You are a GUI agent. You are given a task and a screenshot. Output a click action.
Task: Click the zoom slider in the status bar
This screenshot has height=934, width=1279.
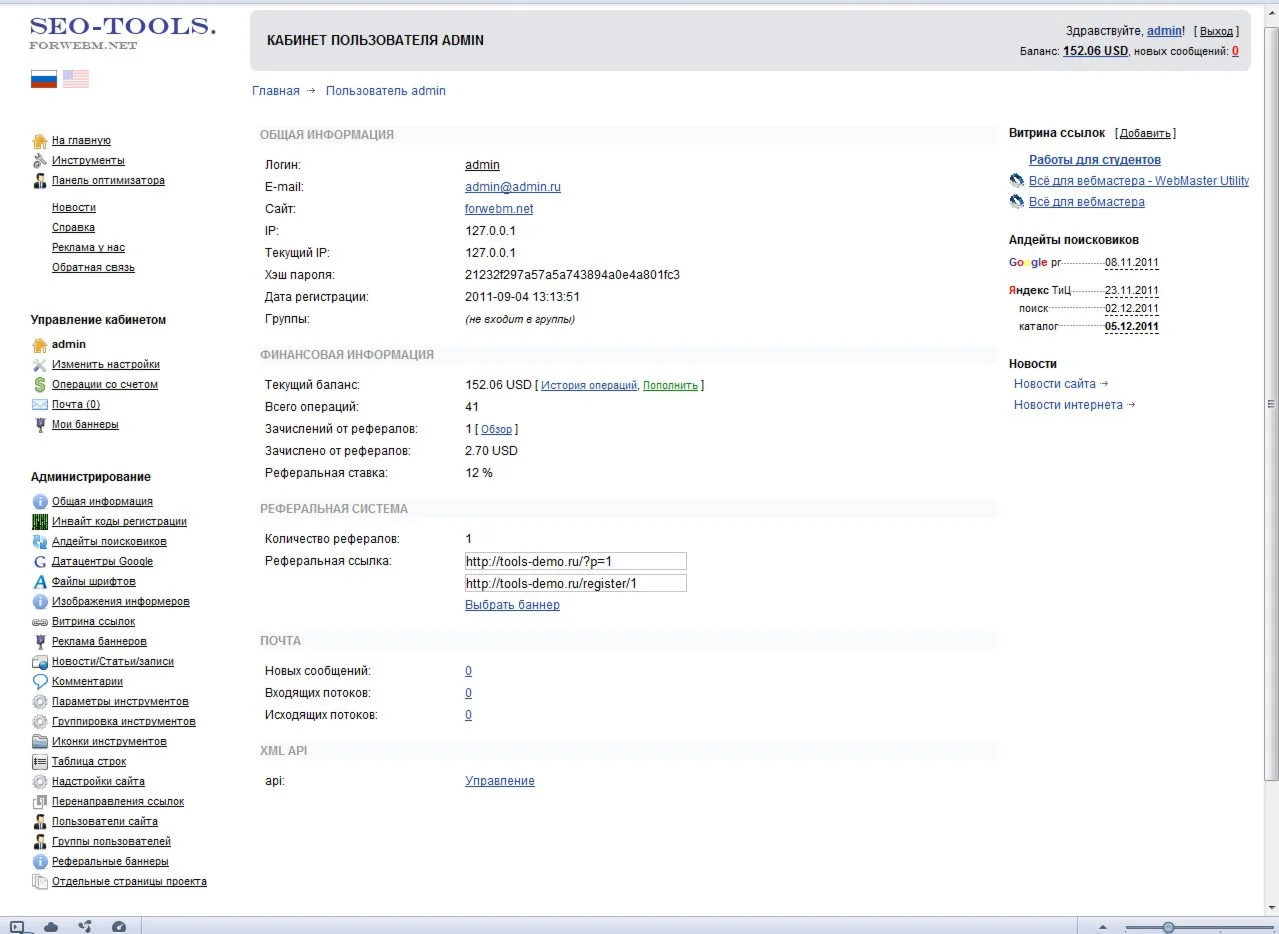coord(1167,927)
